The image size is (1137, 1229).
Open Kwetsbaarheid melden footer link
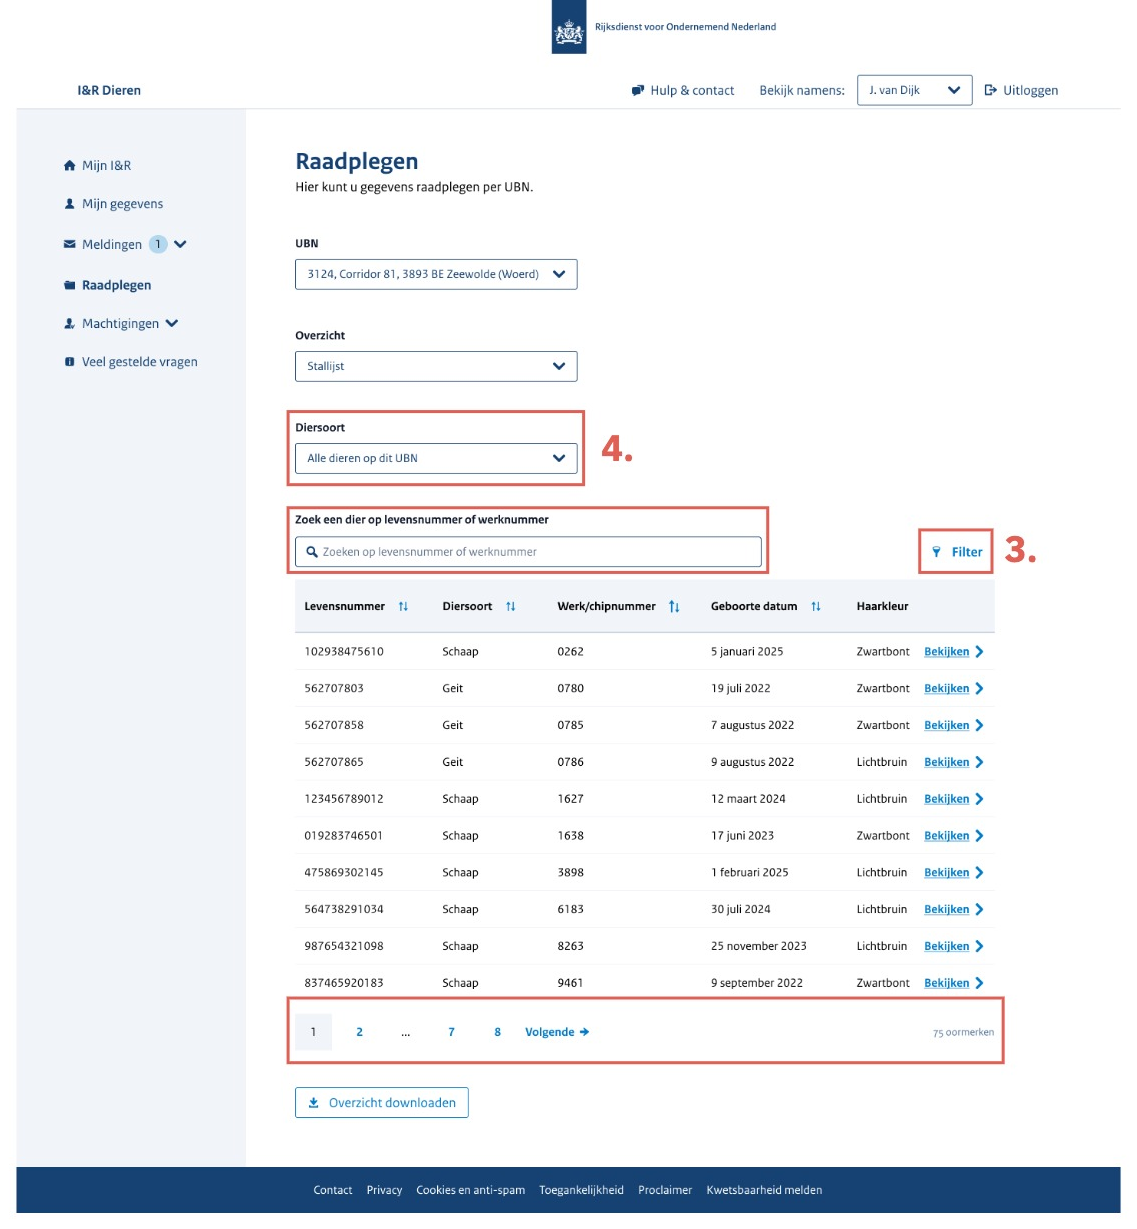tap(764, 1191)
